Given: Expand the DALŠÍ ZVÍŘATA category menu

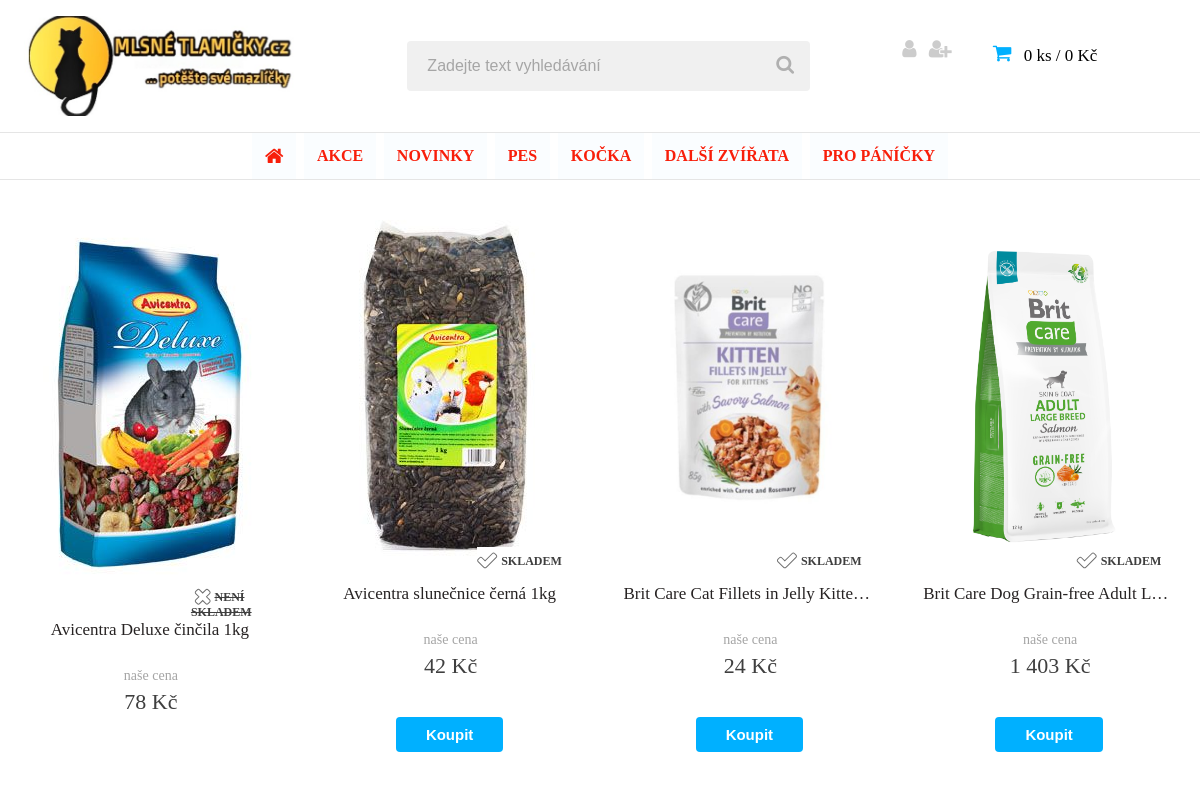Looking at the screenshot, I should point(727,156).
